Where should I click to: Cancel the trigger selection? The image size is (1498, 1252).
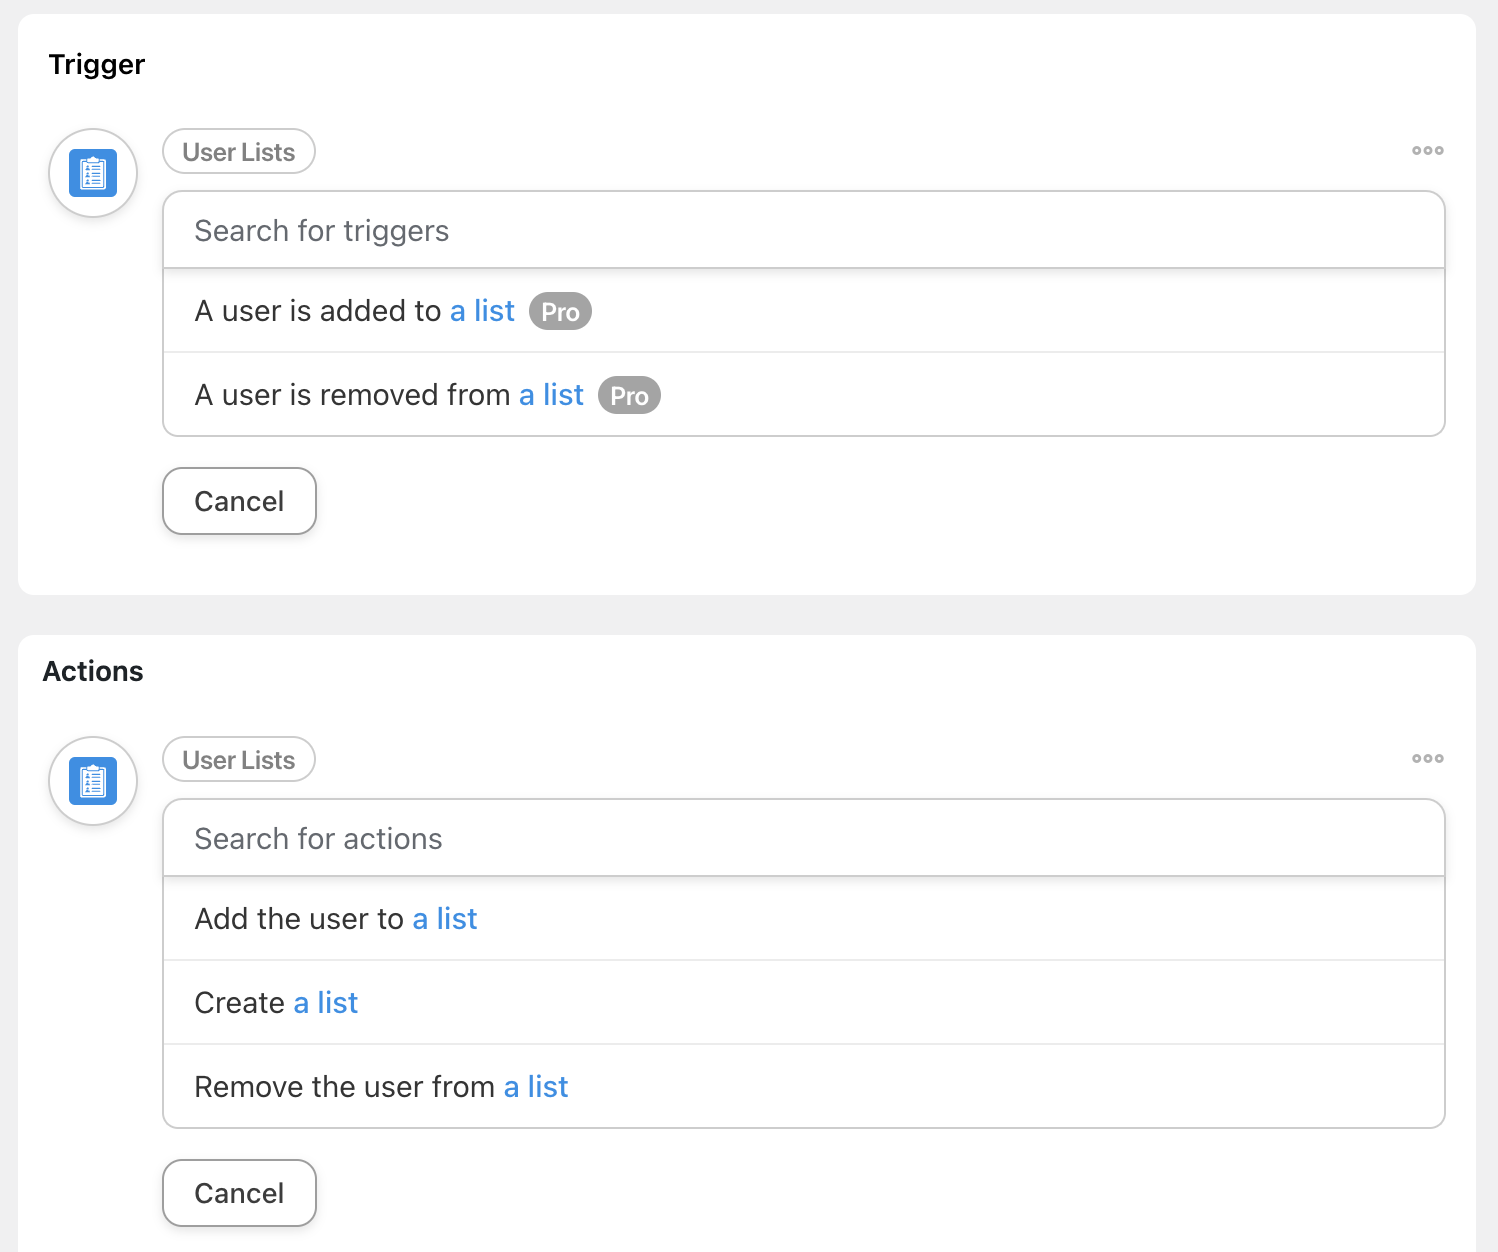click(239, 501)
